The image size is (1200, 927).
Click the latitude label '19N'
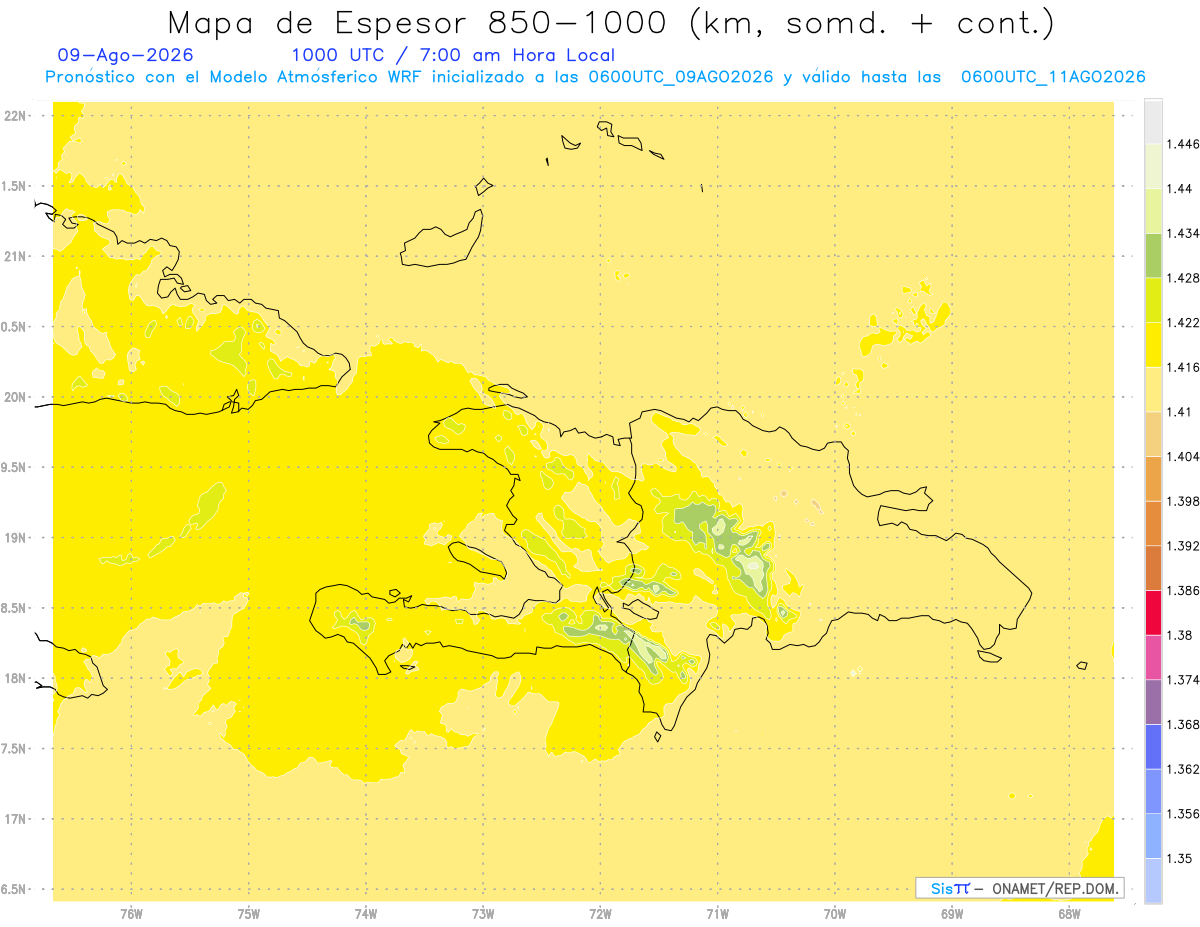point(16,538)
